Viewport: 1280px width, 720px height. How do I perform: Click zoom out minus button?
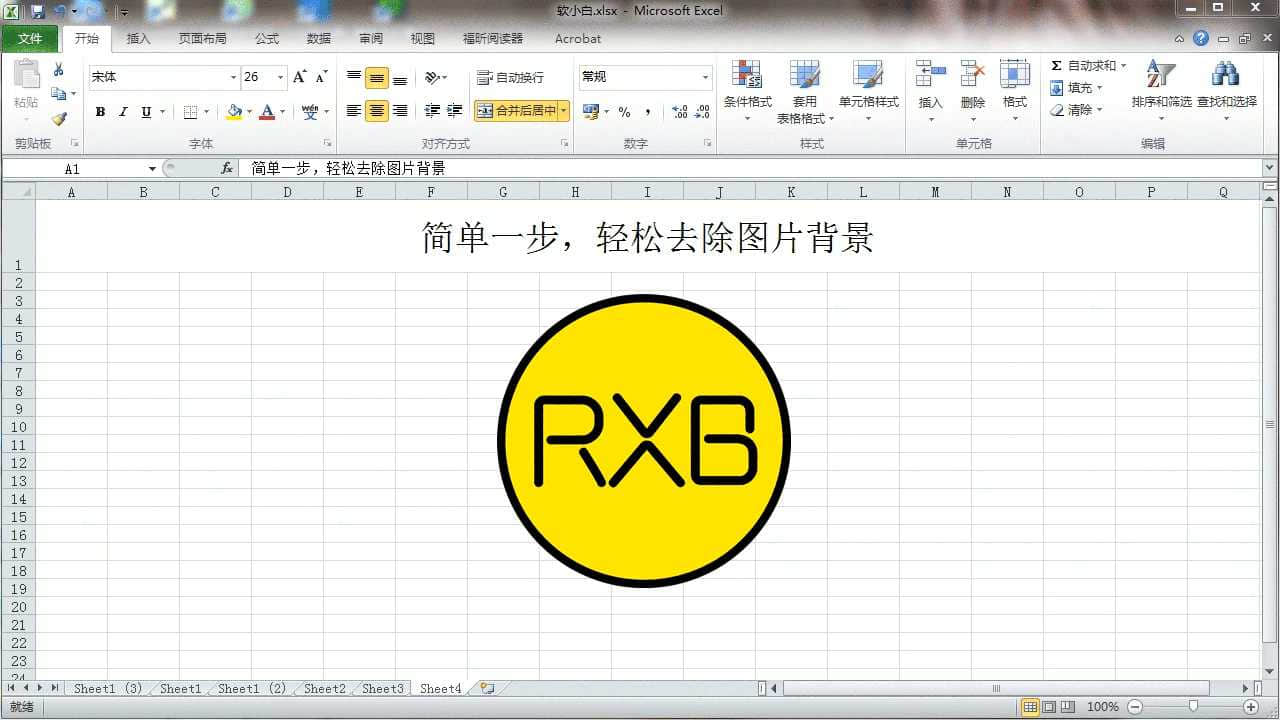coord(1134,707)
